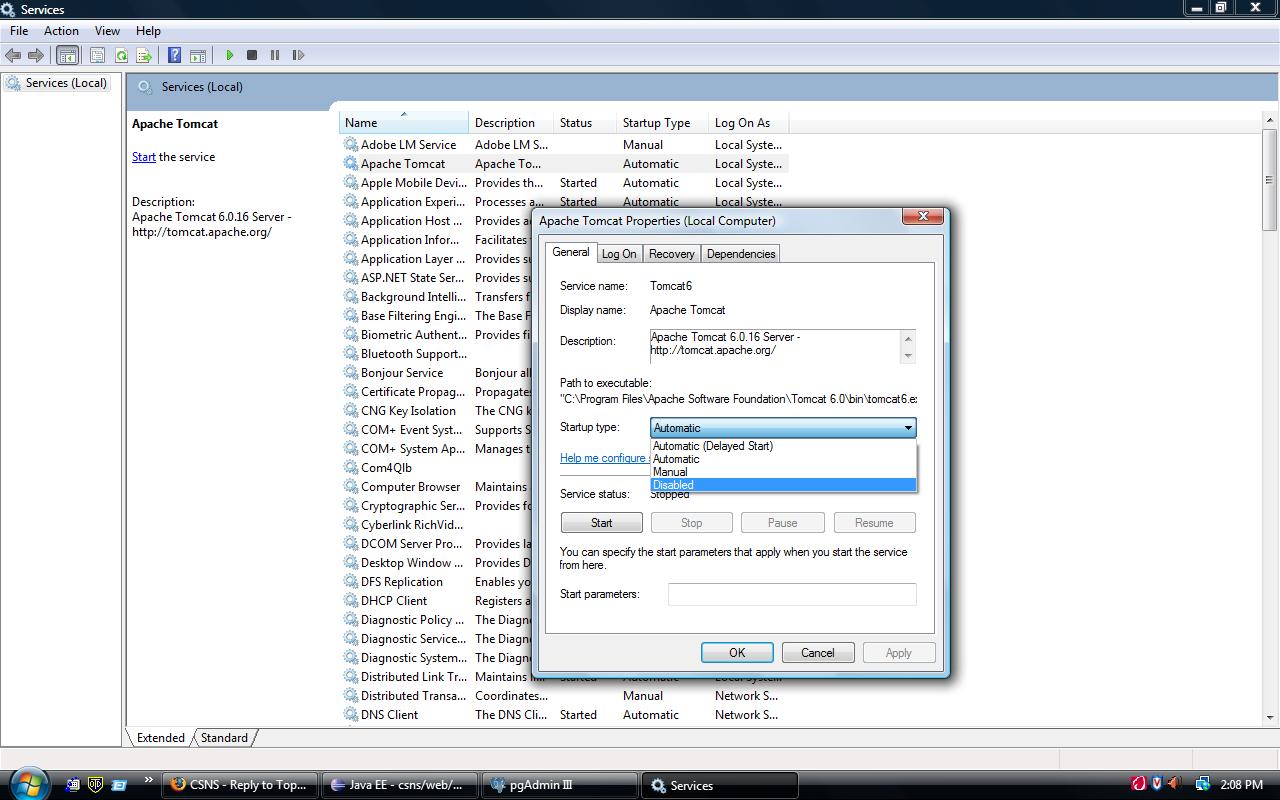Toggle Show/Hide Console Tree toolbar icon
Screen dimensions: 1280x800
coord(67,55)
